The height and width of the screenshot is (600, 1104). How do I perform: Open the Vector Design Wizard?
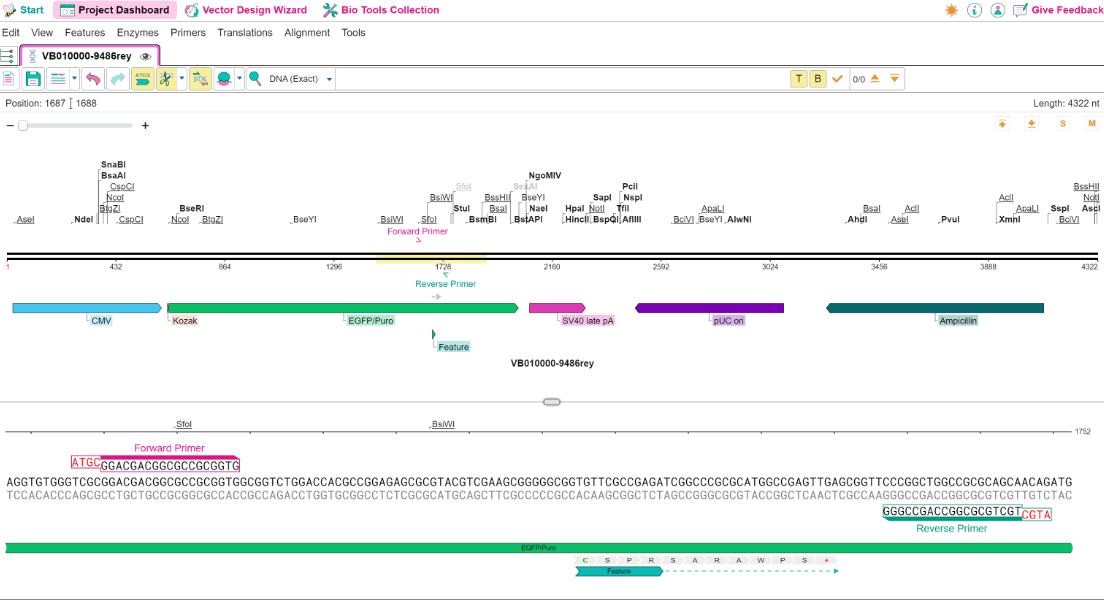point(246,10)
